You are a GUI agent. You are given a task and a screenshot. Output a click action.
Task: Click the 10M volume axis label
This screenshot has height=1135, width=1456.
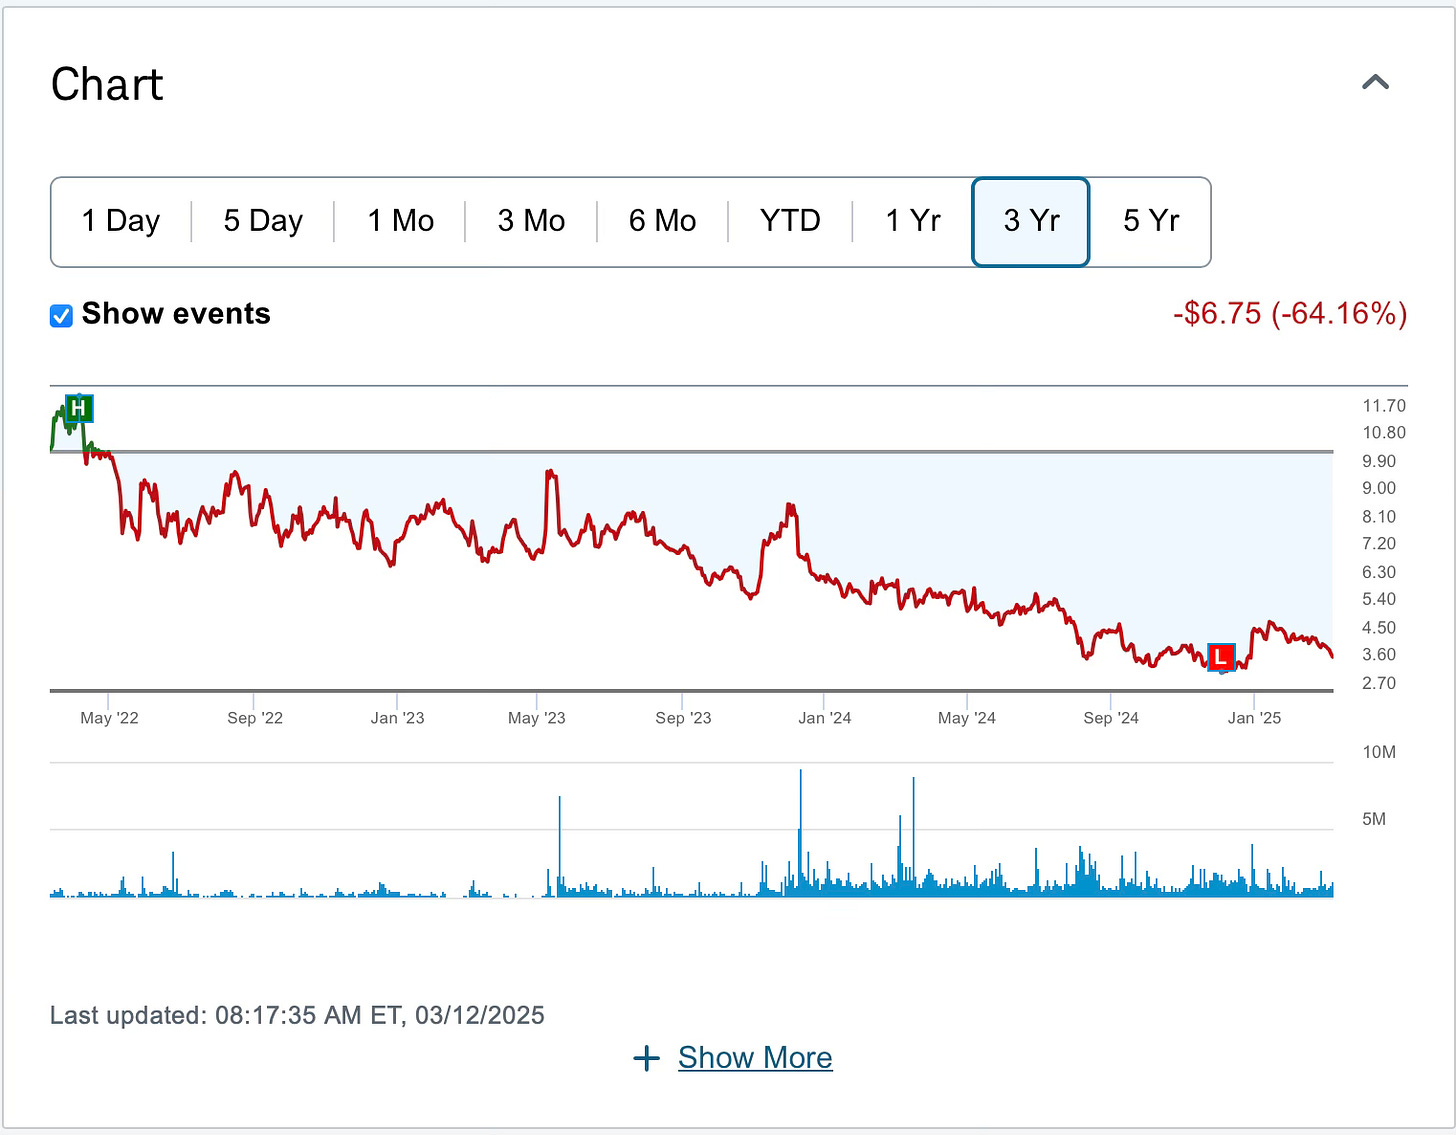[1379, 752]
